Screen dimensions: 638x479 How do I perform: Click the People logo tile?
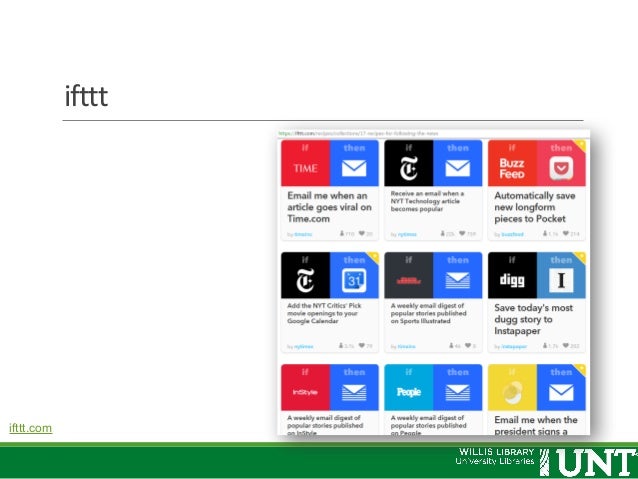pos(409,387)
